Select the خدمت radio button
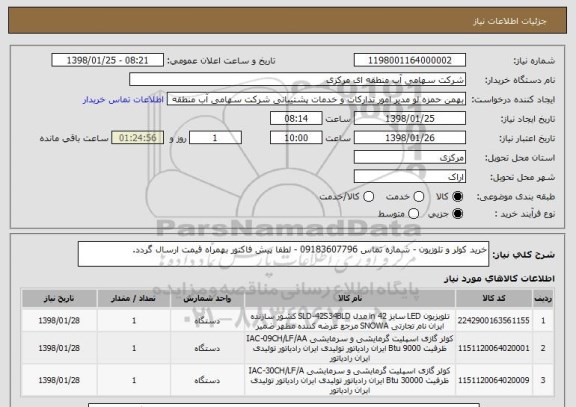The width and height of the screenshot is (576, 407). 419,197
